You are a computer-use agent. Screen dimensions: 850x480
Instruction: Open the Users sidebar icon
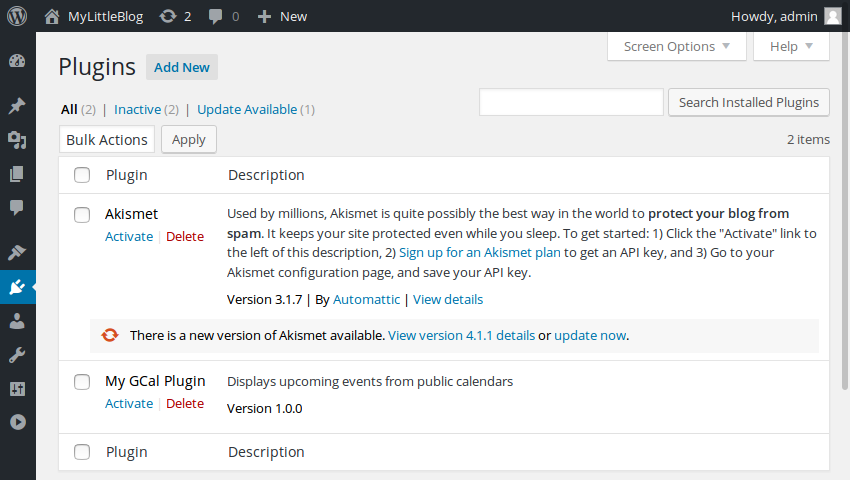pos(17,321)
